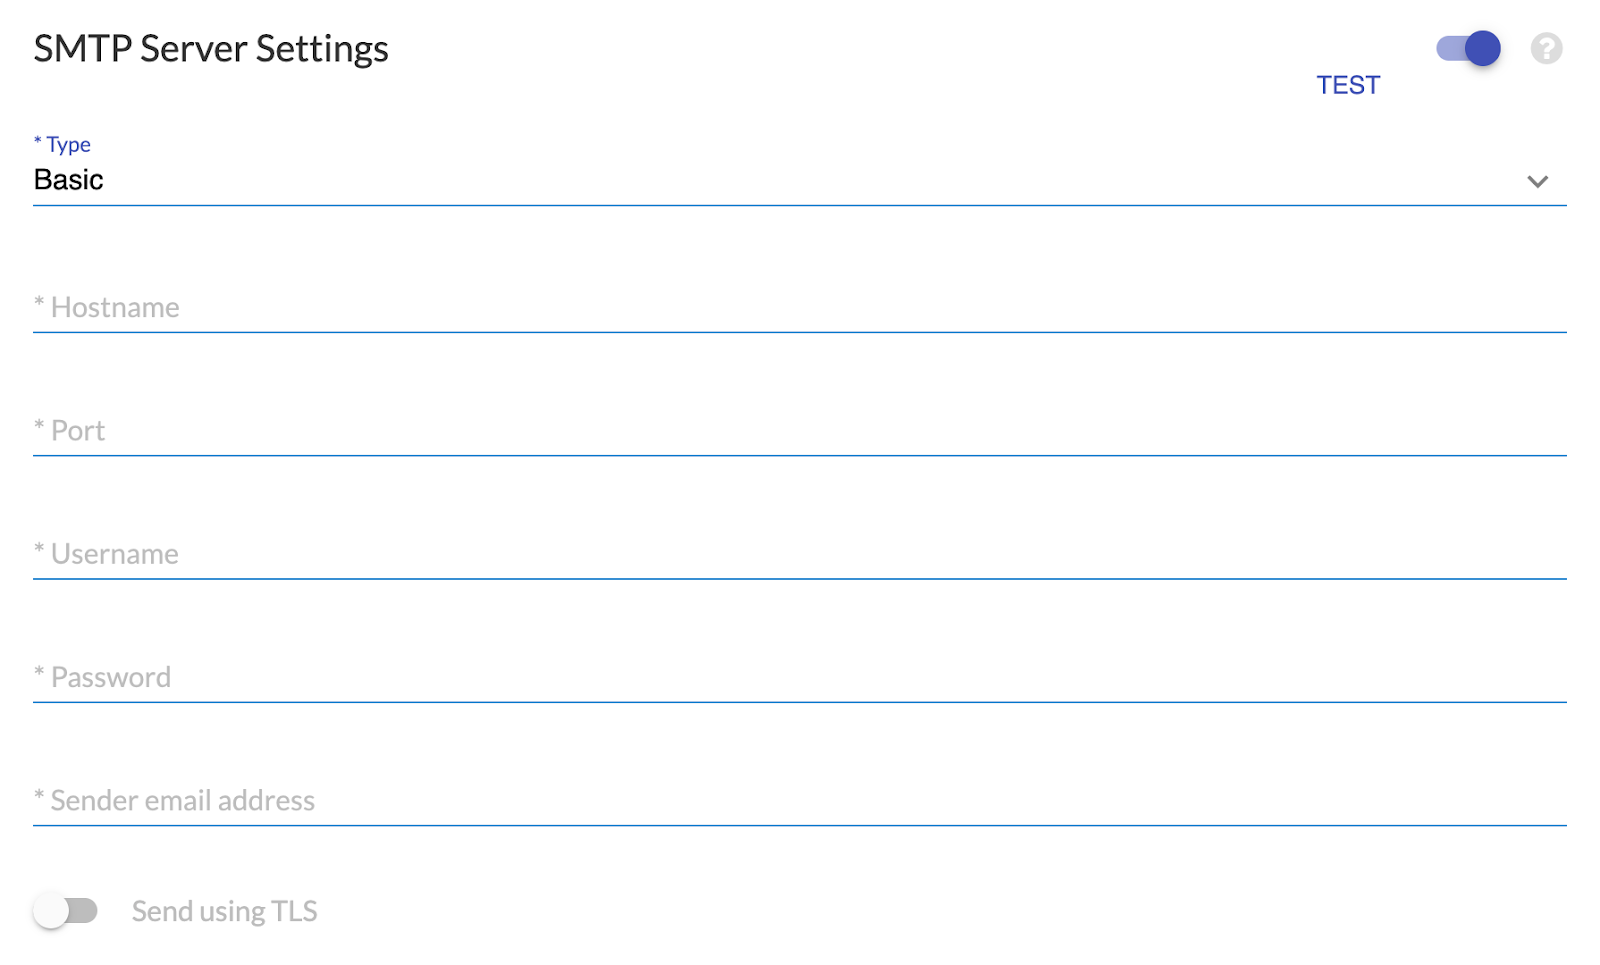Click the Sender email address field
The height and width of the screenshot is (965, 1600).
(800, 800)
